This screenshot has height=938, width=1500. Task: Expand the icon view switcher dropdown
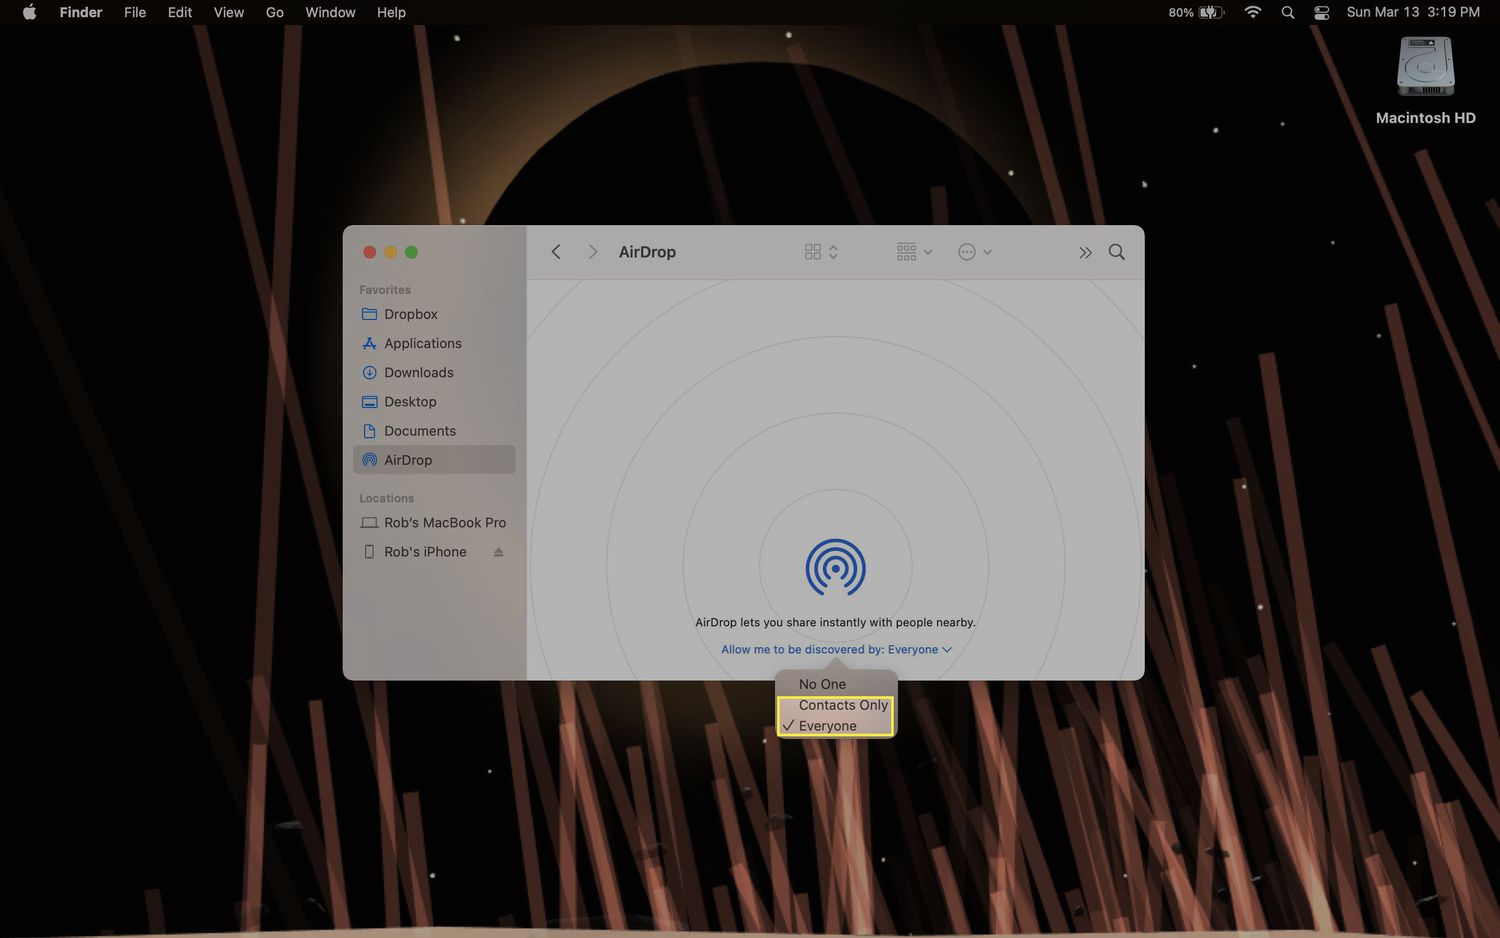(821, 252)
